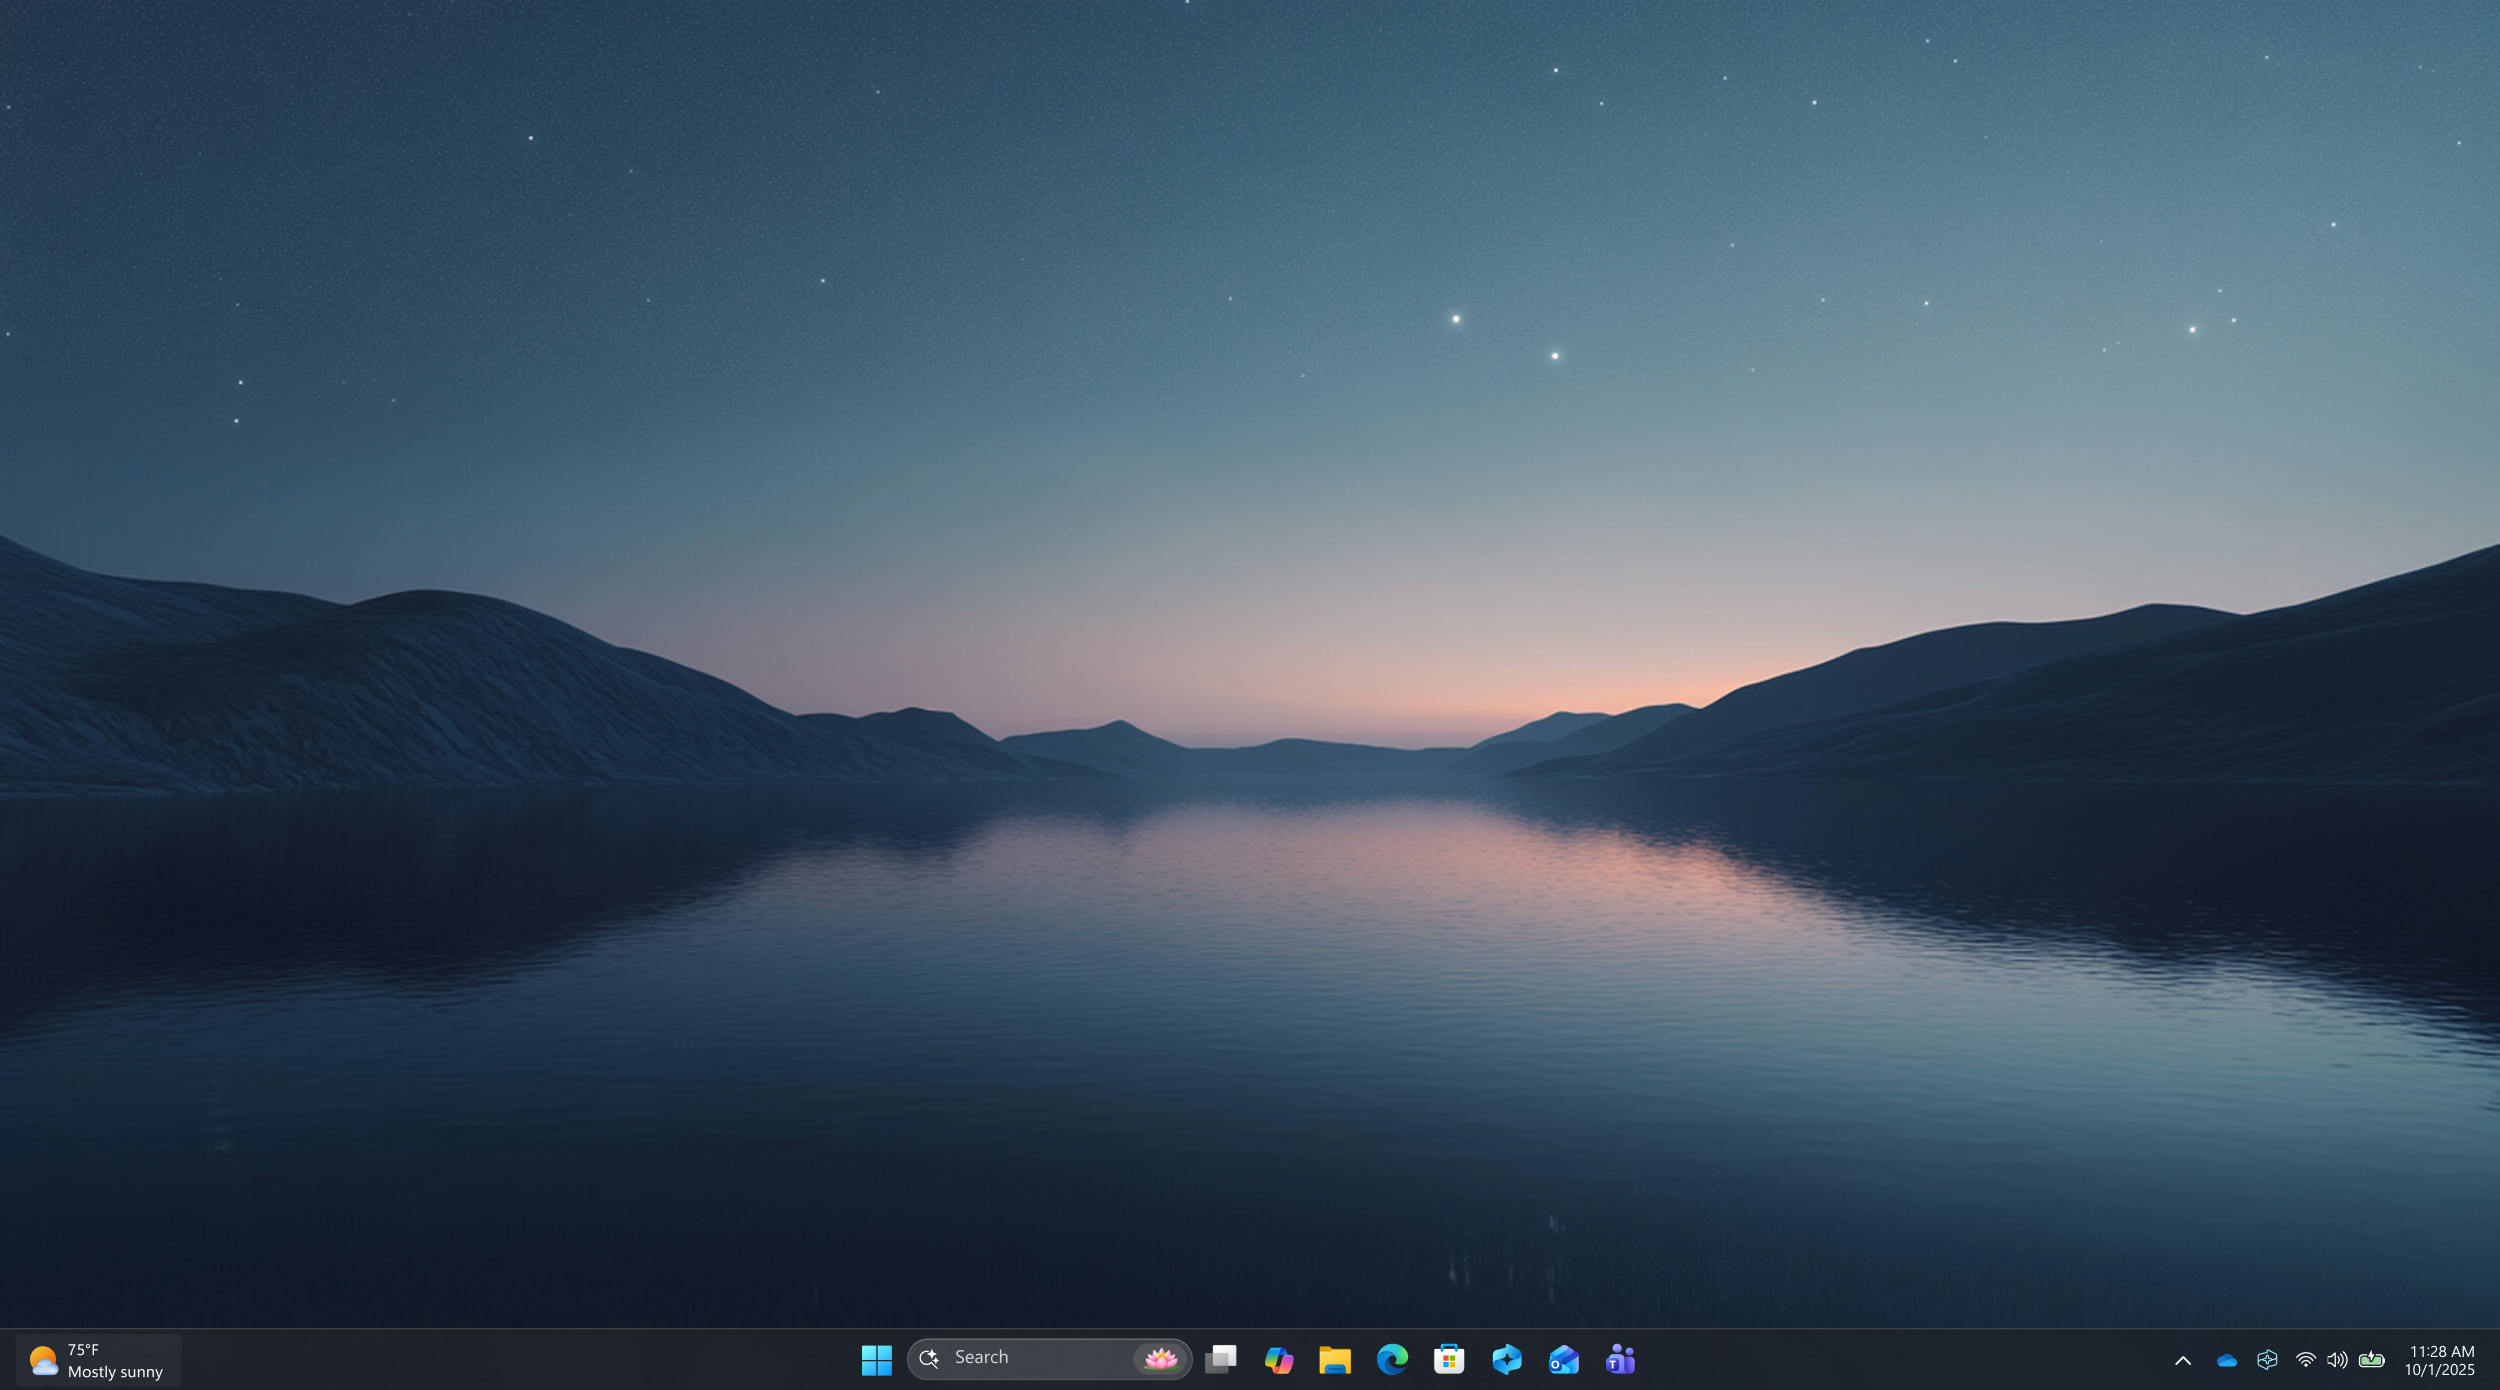Screen dimensions: 2500x1390
Task: Open File Explorer from the taskbar
Action: 1335,1360
